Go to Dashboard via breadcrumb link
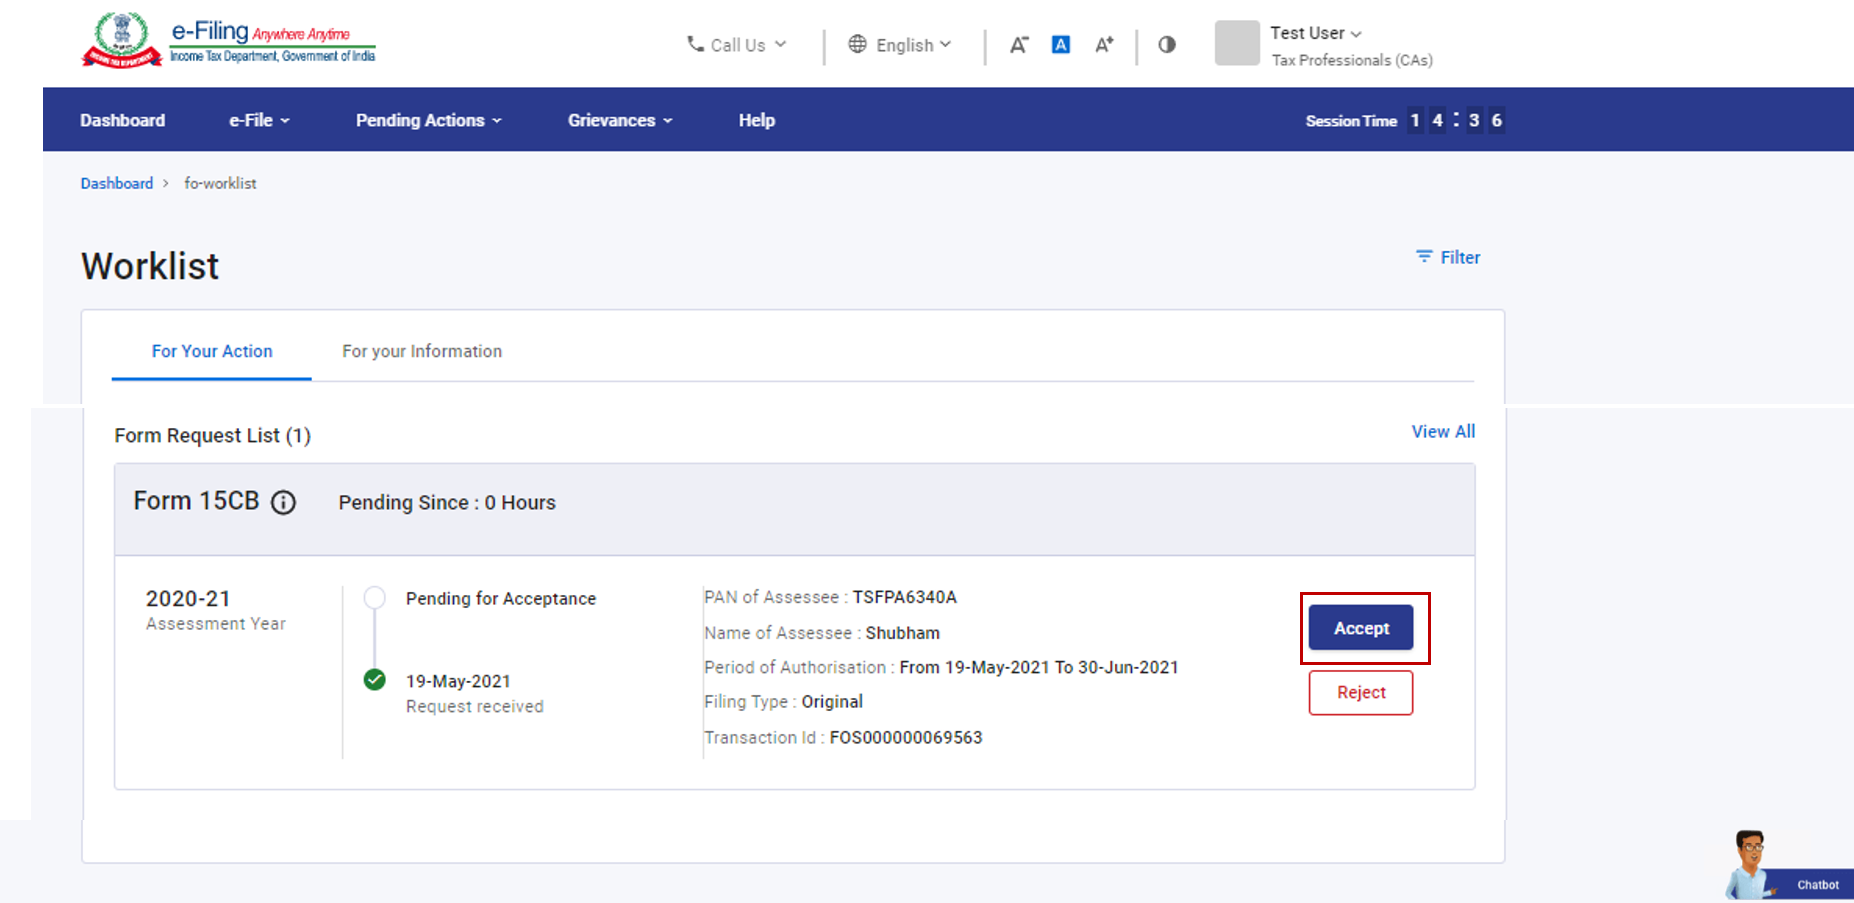The image size is (1854, 903). 117,184
